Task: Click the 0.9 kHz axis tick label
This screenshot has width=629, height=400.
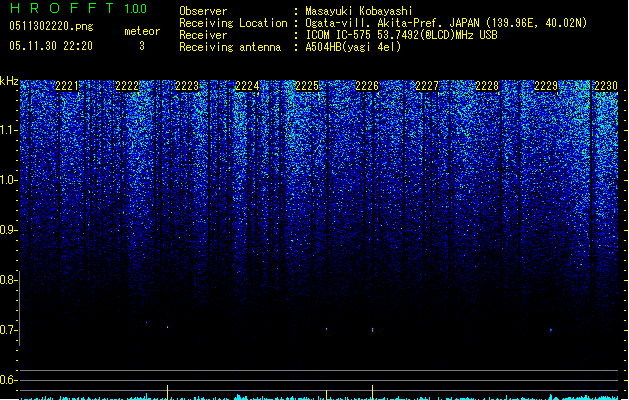Action: (x=9, y=230)
